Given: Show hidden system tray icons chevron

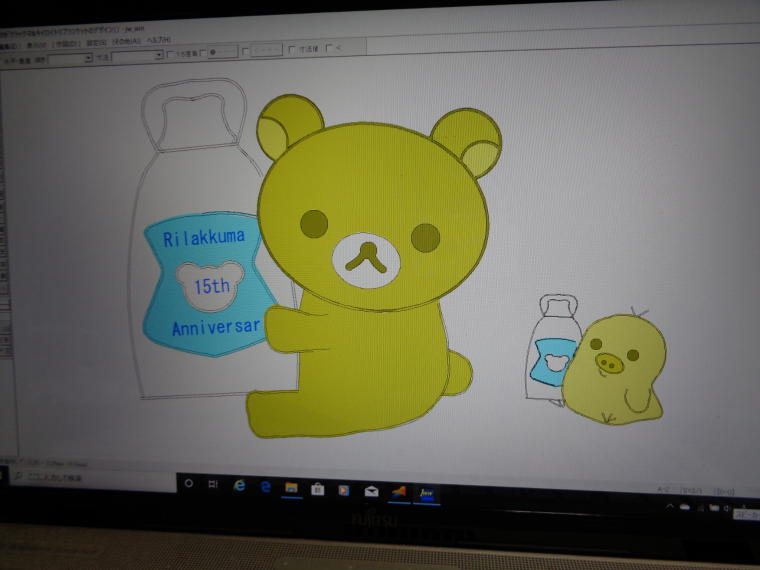Looking at the screenshot, I should [670, 506].
